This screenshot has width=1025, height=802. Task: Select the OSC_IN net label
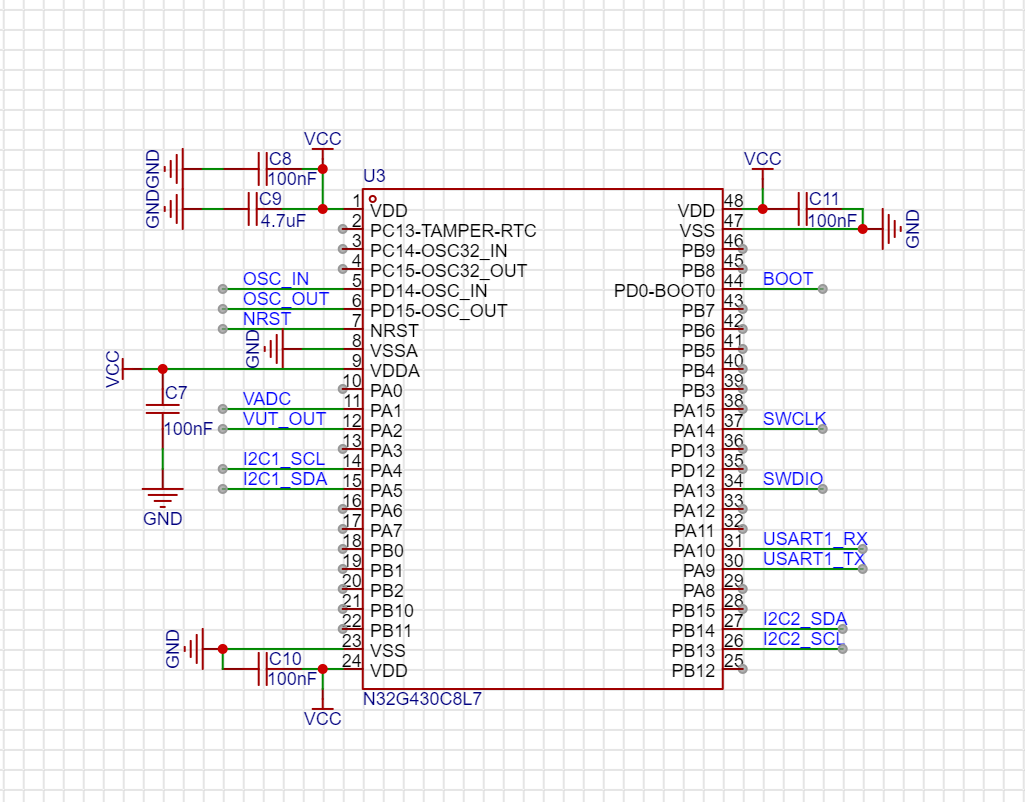click(x=275, y=279)
